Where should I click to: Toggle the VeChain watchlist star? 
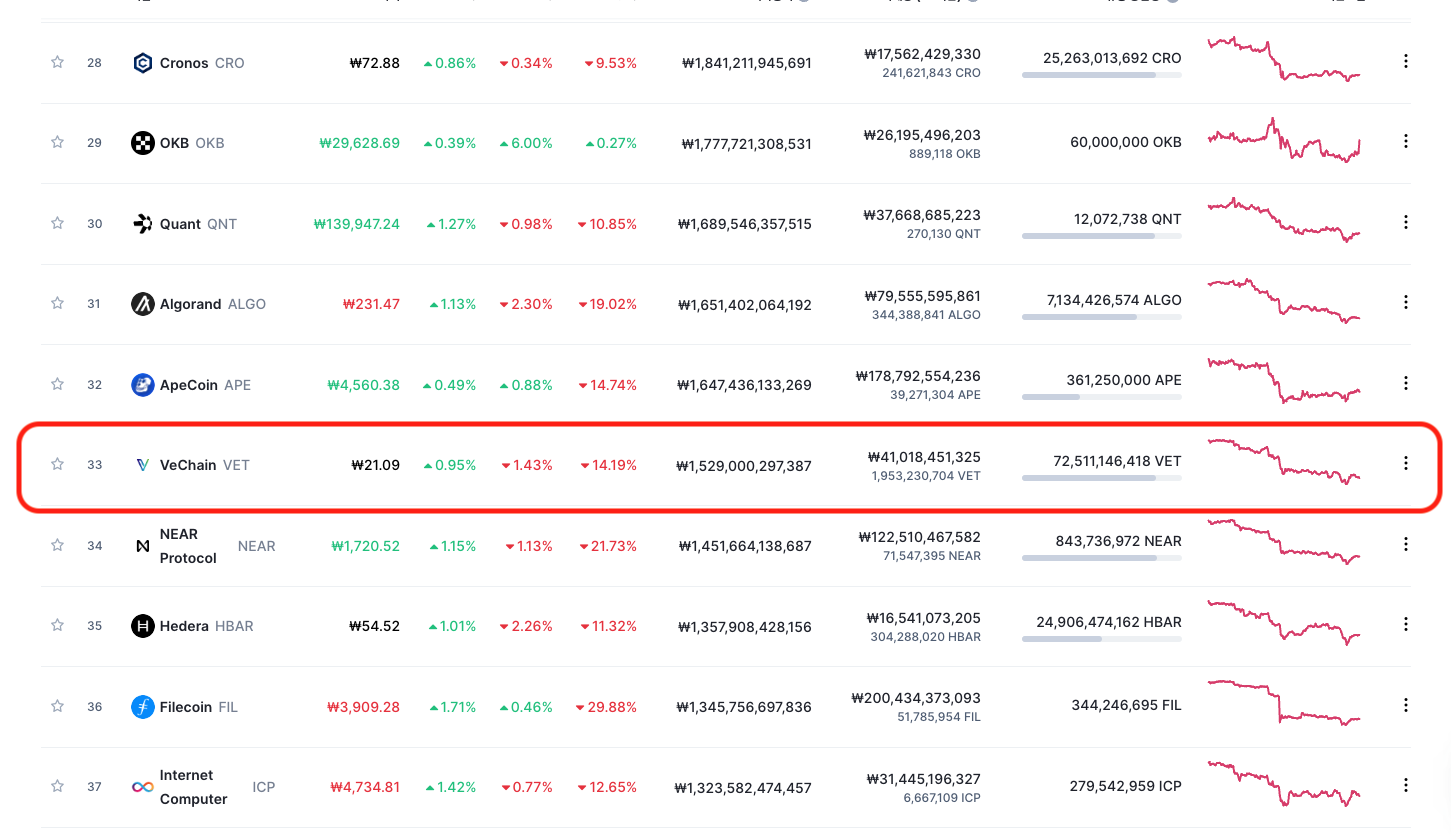57,464
